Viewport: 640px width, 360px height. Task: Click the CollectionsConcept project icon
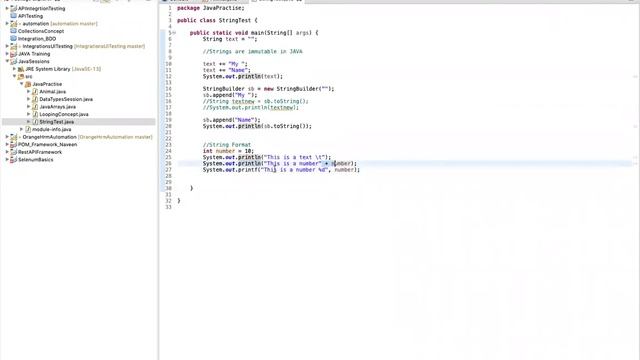pyautogui.click(x=13, y=31)
